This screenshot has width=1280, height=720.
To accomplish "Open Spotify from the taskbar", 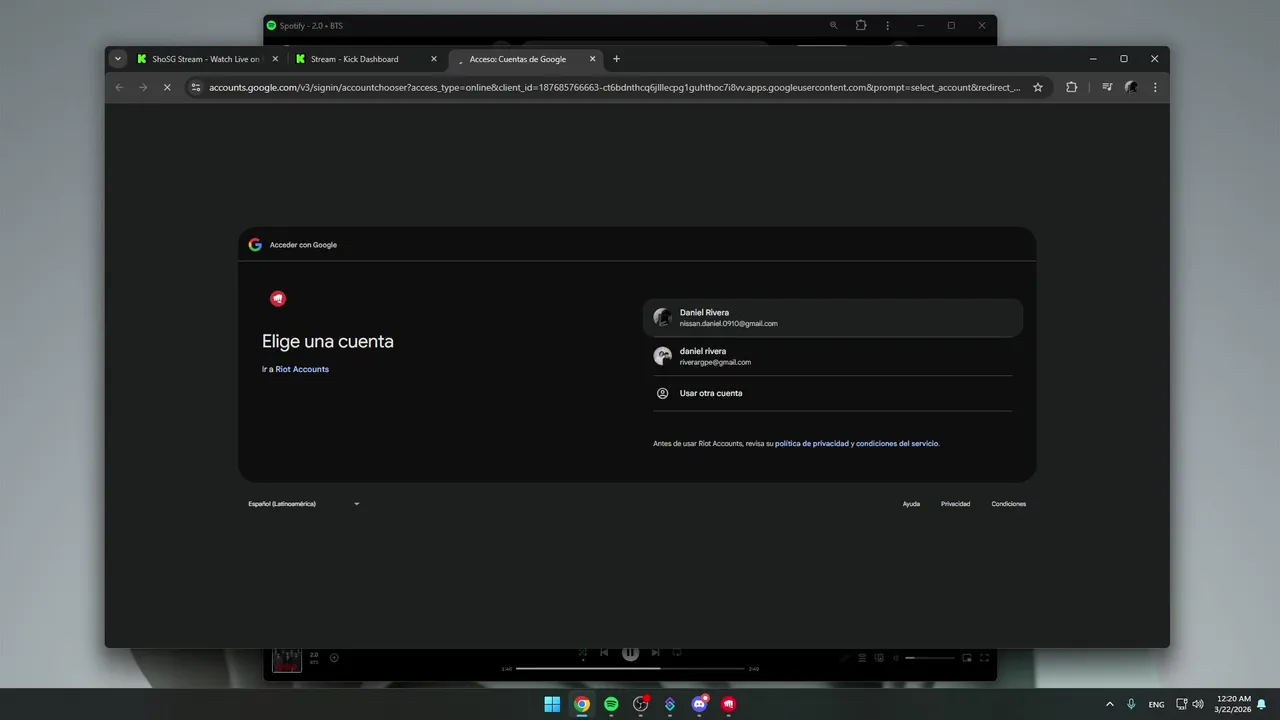I will click(x=611, y=704).
